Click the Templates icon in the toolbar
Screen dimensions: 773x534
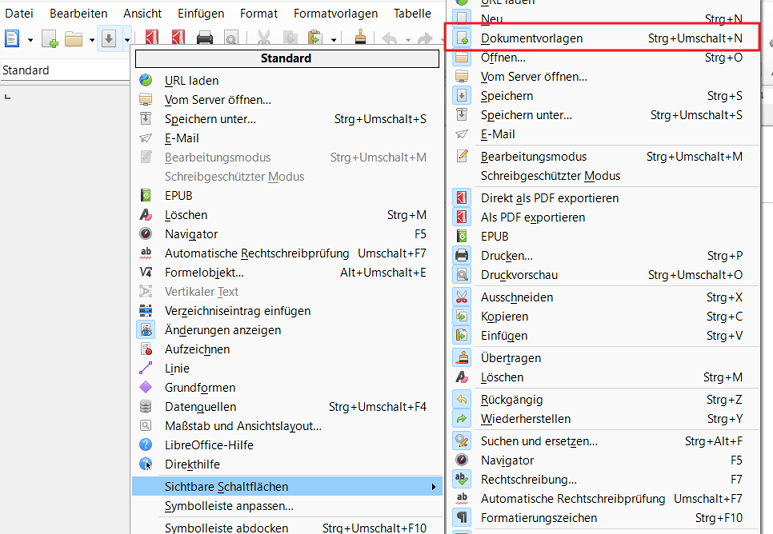50,39
